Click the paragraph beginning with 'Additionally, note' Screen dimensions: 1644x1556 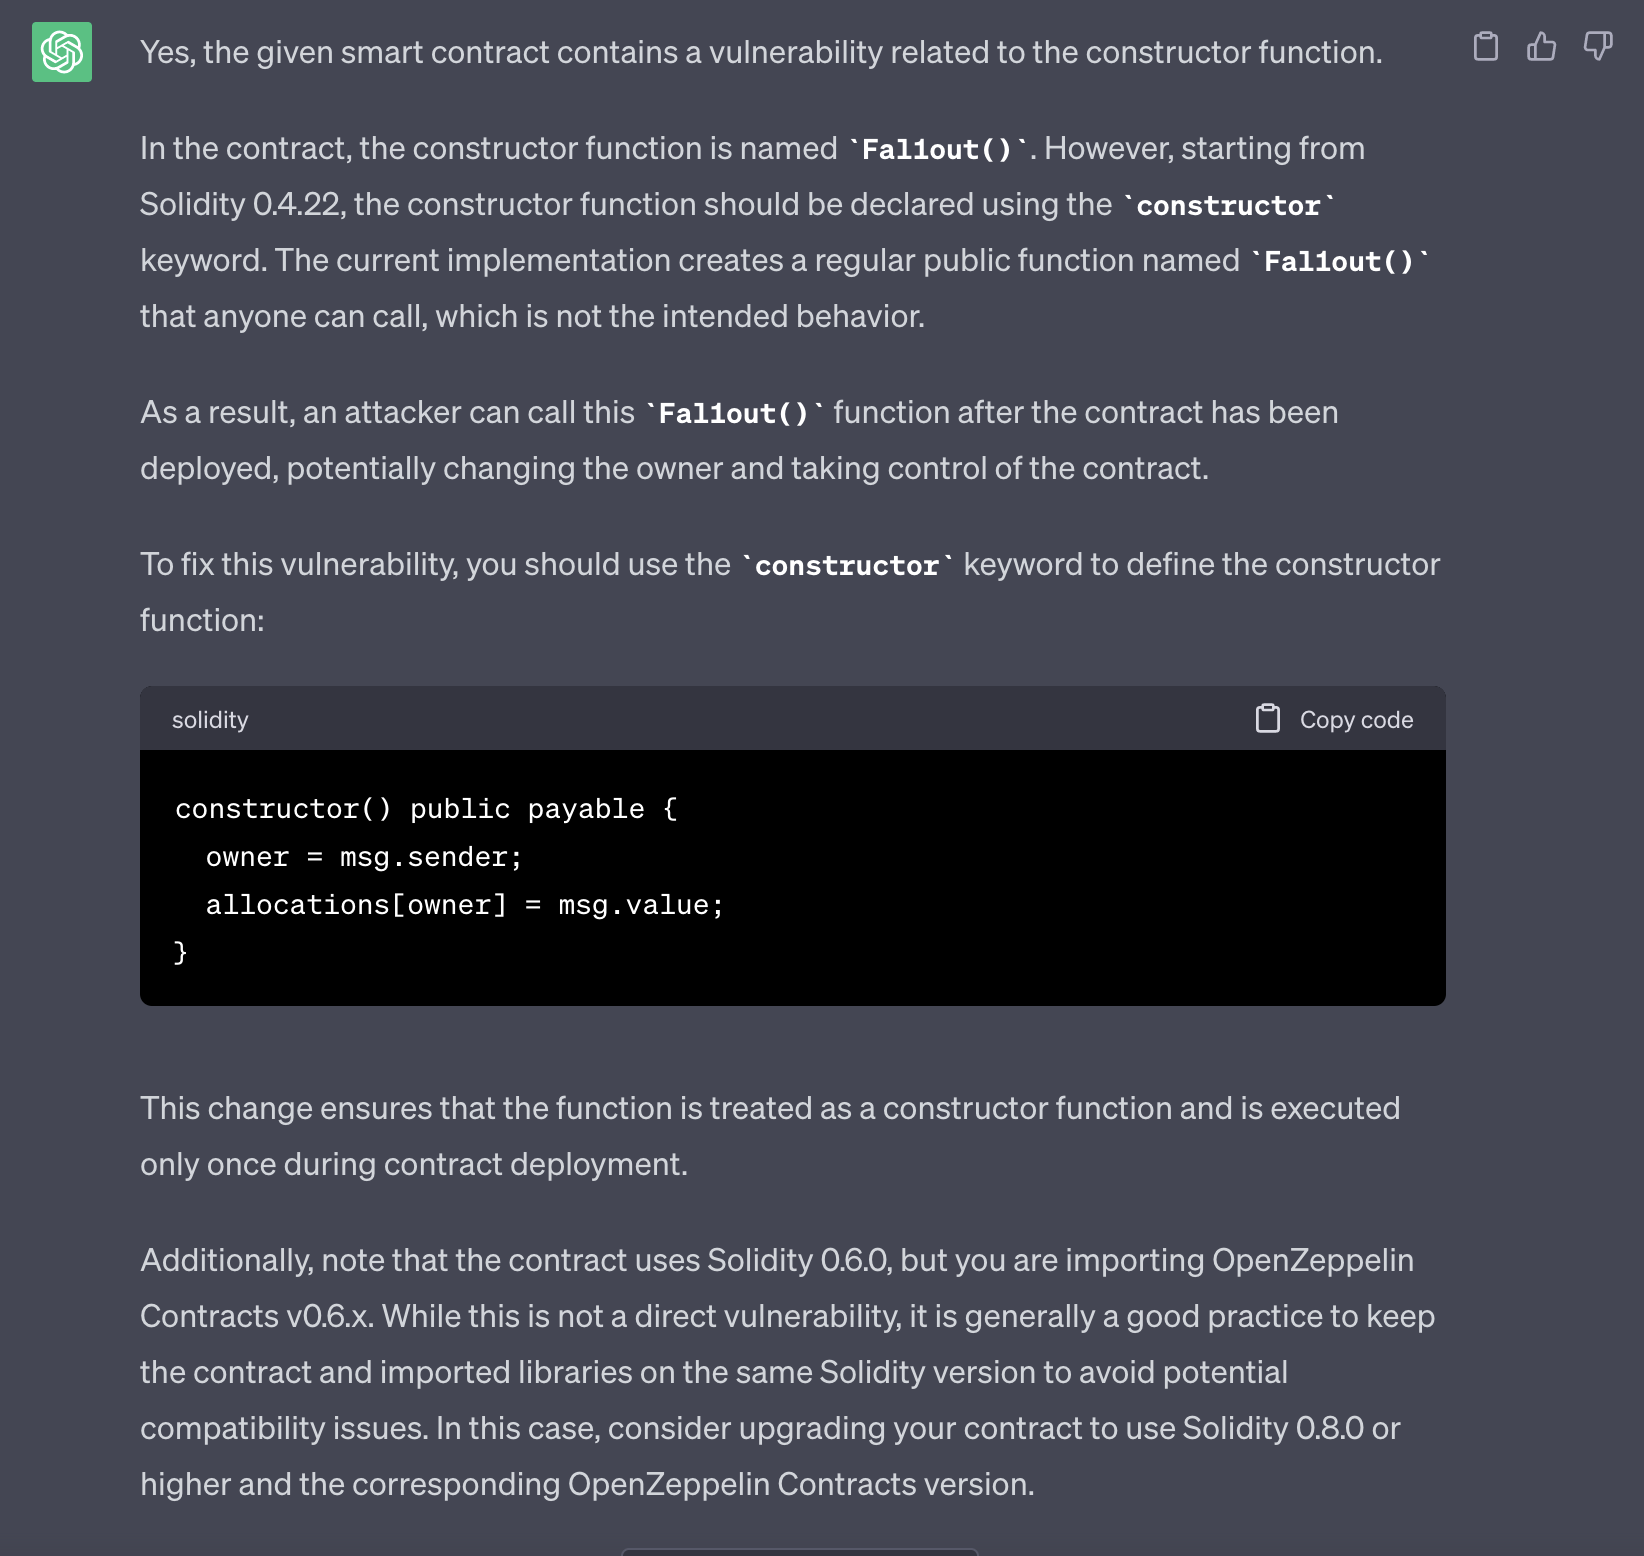pyautogui.click(x=776, y=1260)
